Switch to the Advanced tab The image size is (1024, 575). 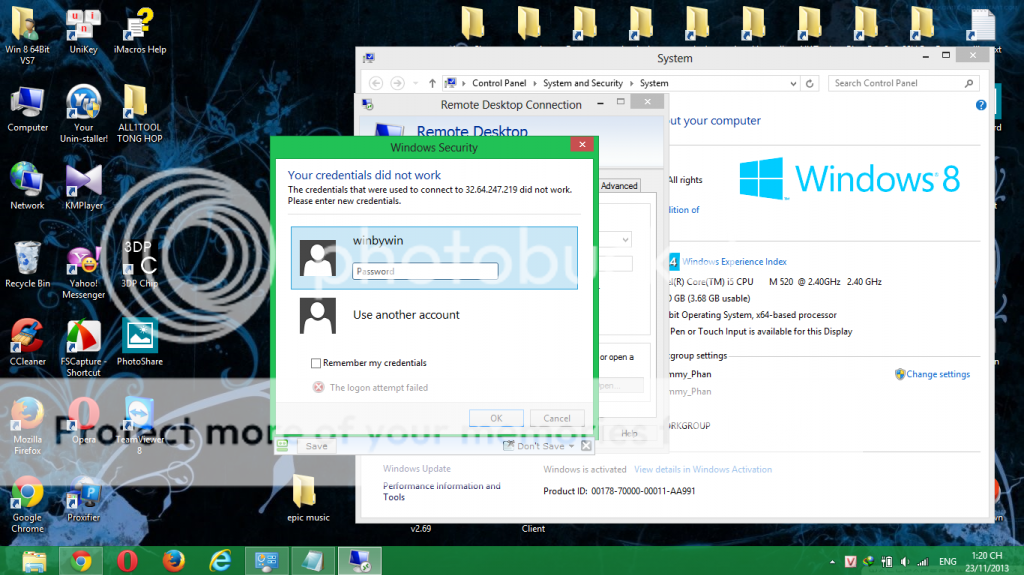(x=619, y=186)
